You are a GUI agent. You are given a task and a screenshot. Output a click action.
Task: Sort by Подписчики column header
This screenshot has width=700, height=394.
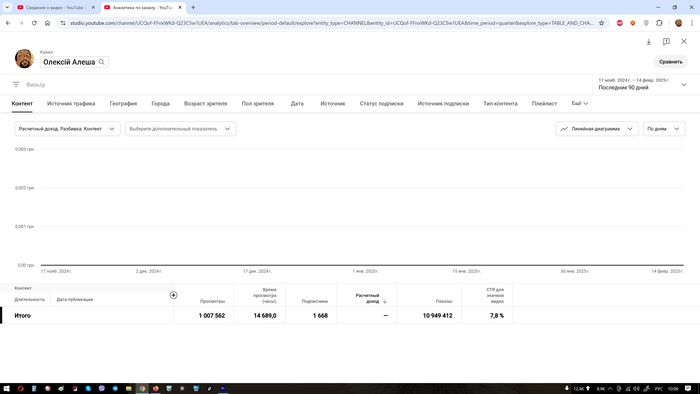pos(315,301)
